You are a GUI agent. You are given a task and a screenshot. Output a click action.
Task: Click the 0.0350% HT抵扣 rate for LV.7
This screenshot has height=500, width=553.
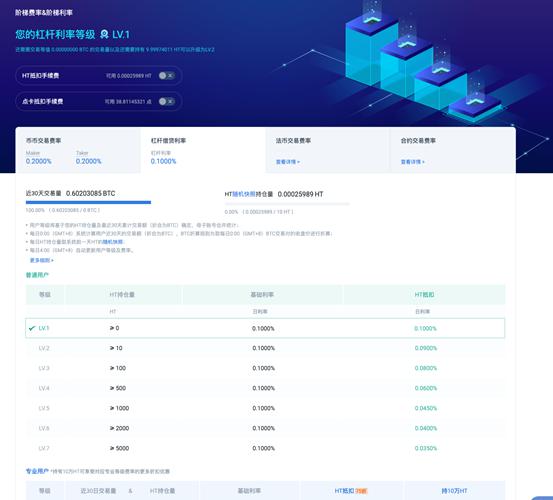pyautogui.click(x=426, y=449)
